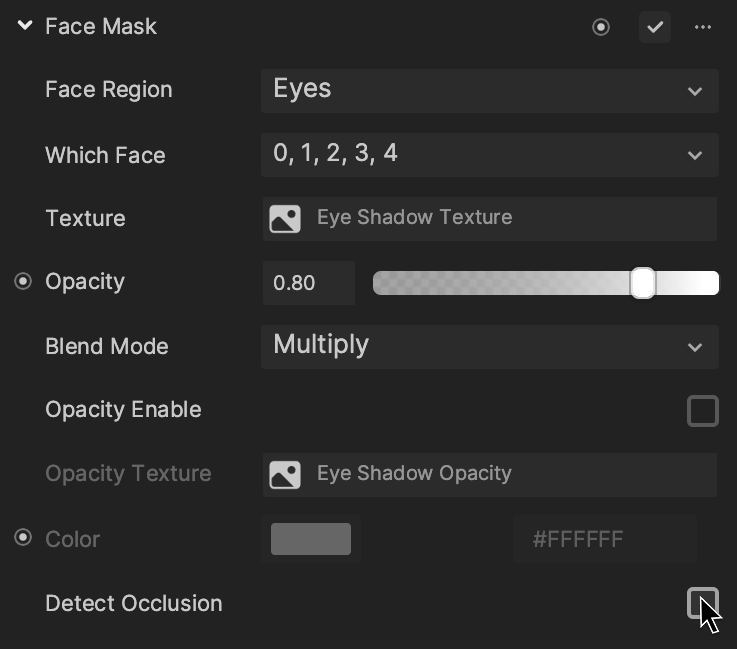The height and width of the screenshot is (649, 737).
Task: Click the Face Mask target radio icon
Action: [601, 27]
